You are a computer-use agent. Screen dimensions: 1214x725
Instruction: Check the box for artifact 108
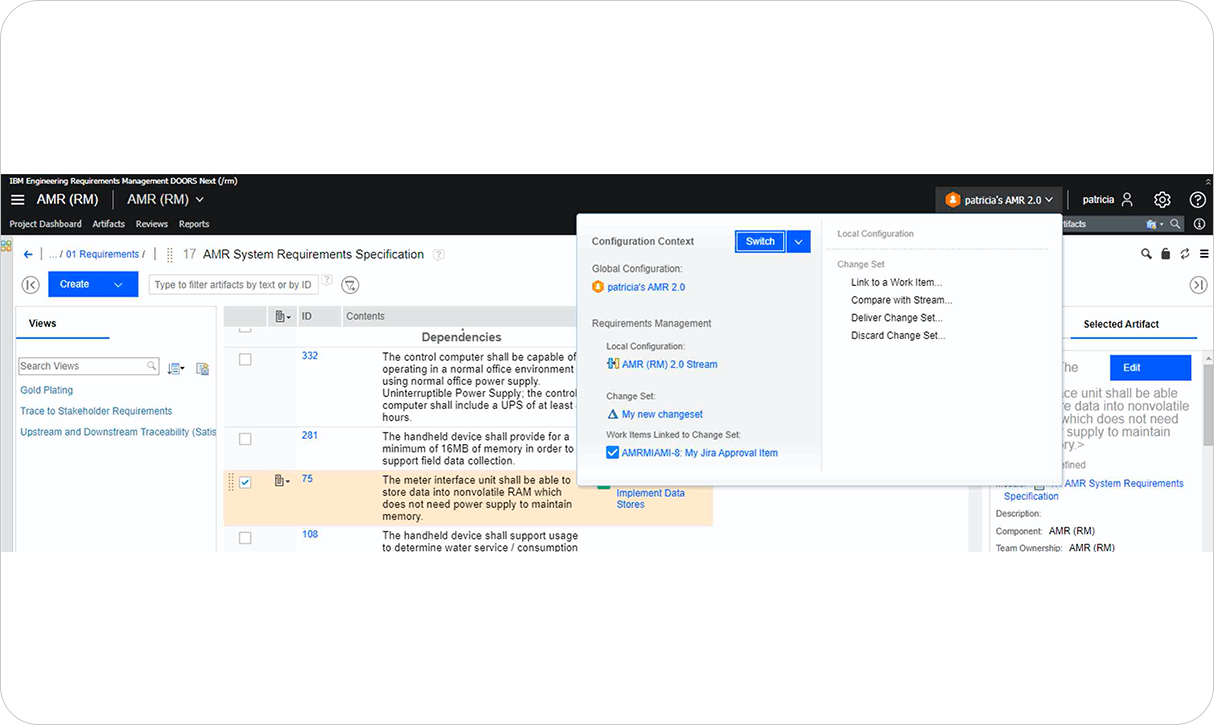[x=245, y=538]
